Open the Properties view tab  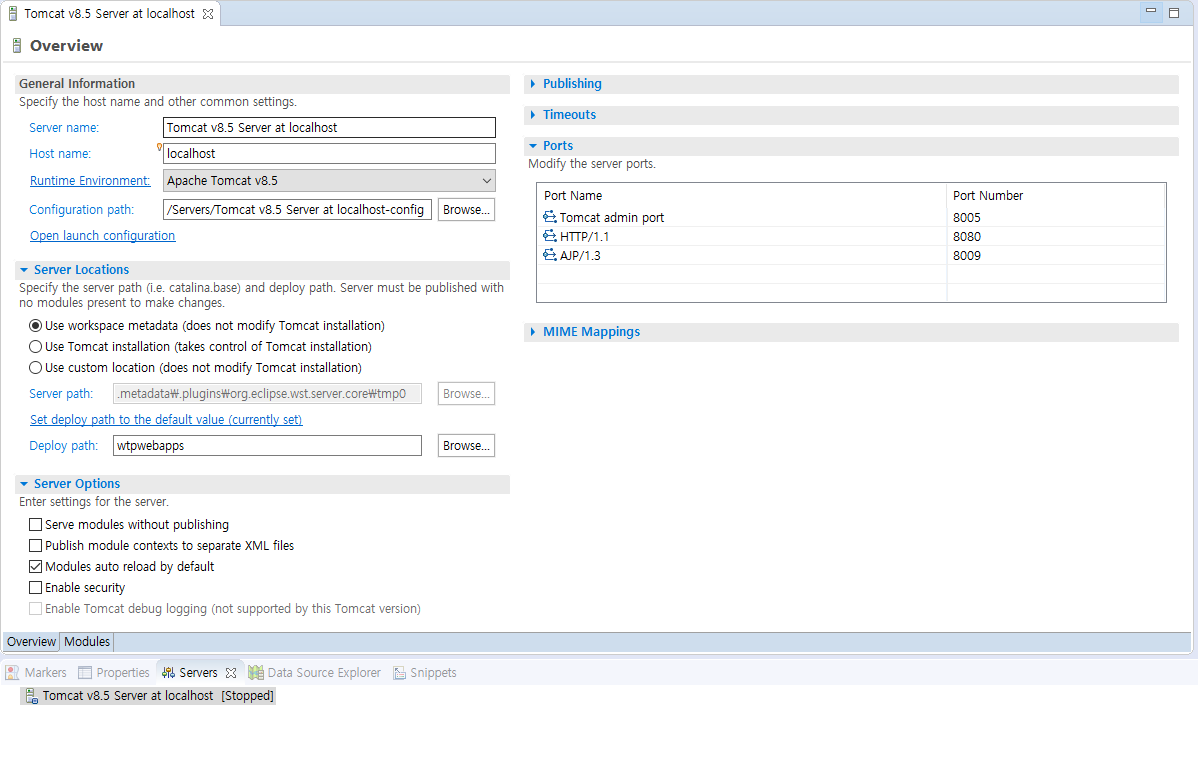114,673
